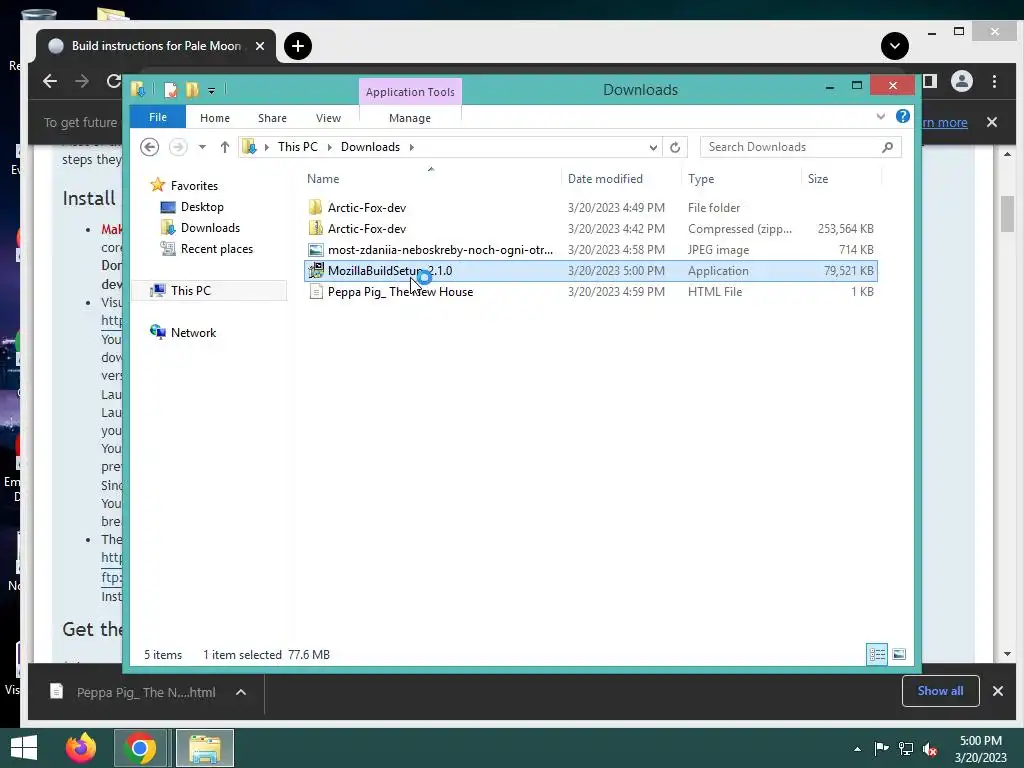
Task: Expand This PC breadcrumb arrow
Action: point(329,147)
